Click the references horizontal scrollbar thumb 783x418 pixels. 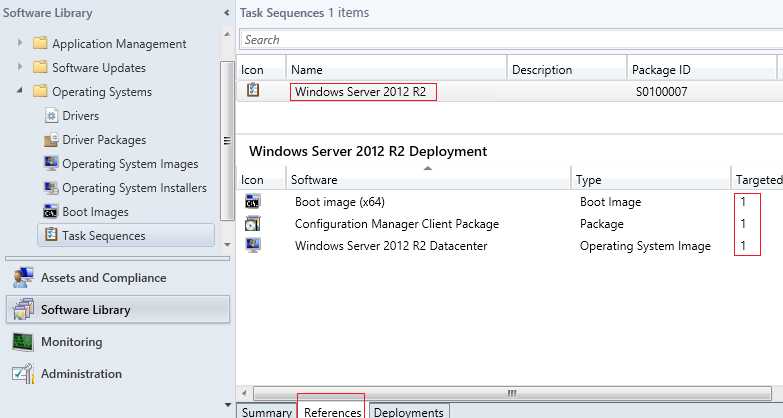tap(512, 393)
